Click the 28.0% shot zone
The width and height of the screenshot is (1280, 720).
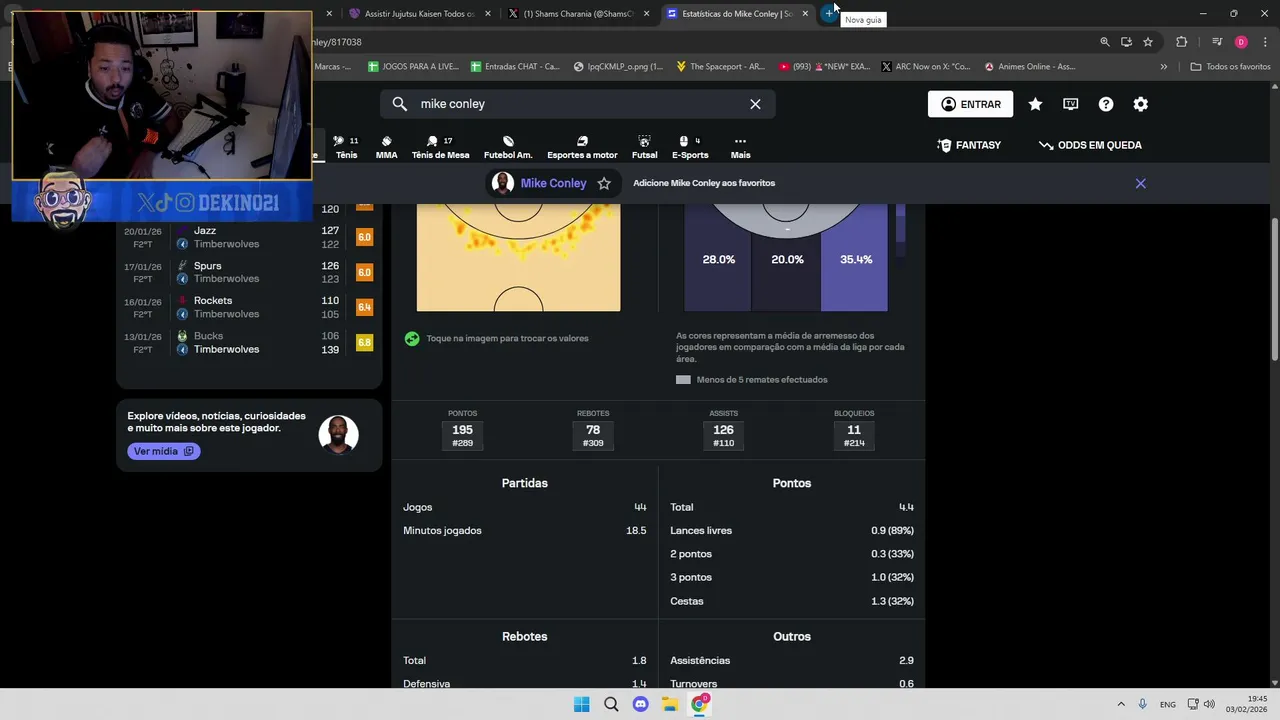click(718, 259)
